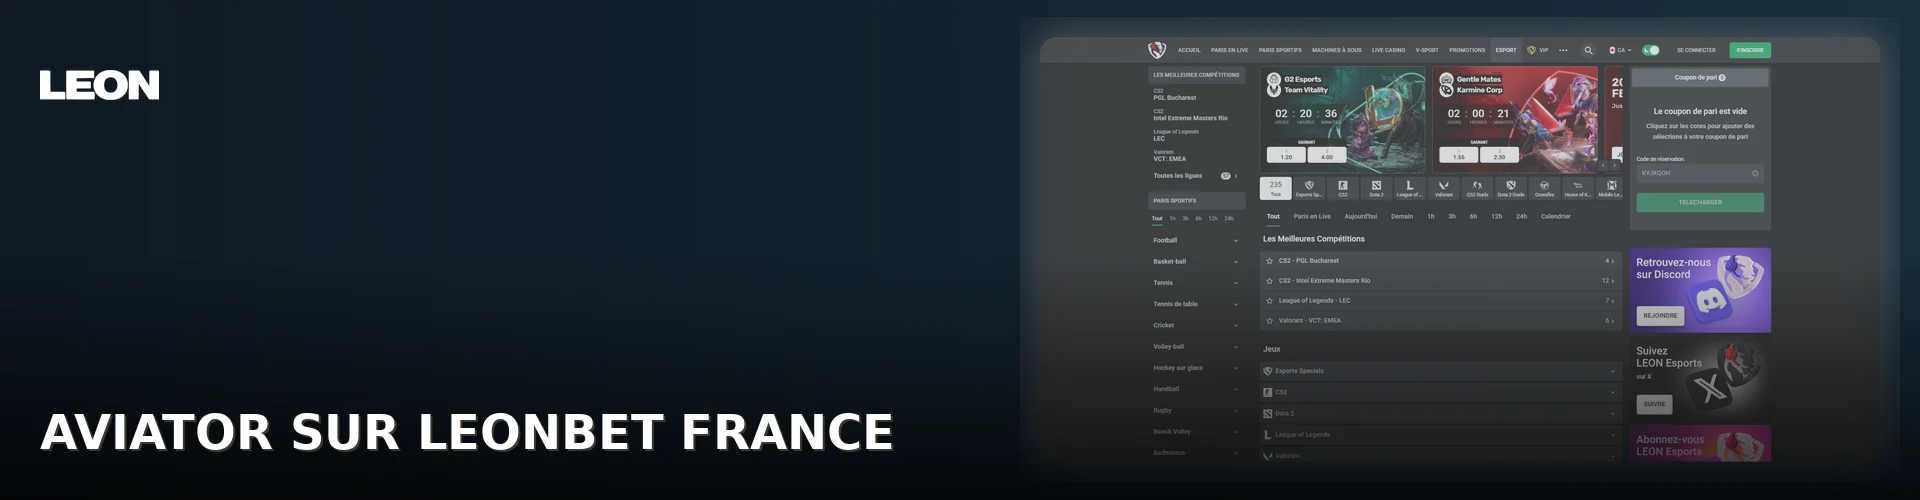1920x500 pixels.
Task: Open the CA country language dropdown
Action: 1620,50
